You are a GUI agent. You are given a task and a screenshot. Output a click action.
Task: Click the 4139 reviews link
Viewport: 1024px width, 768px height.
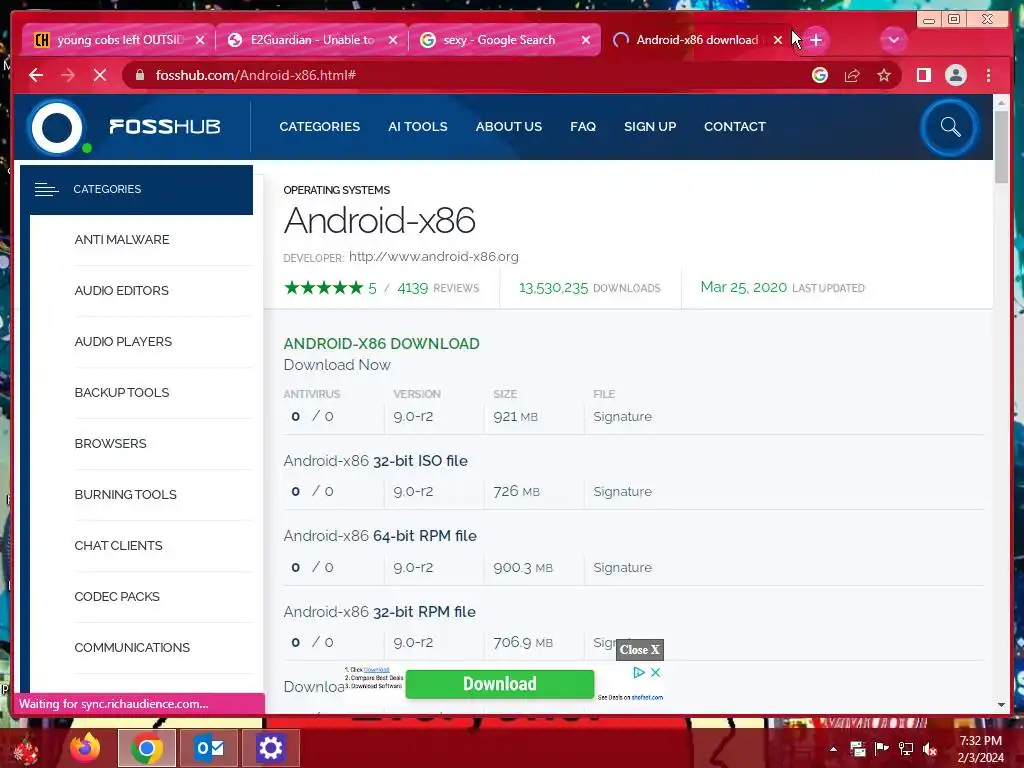438,288
